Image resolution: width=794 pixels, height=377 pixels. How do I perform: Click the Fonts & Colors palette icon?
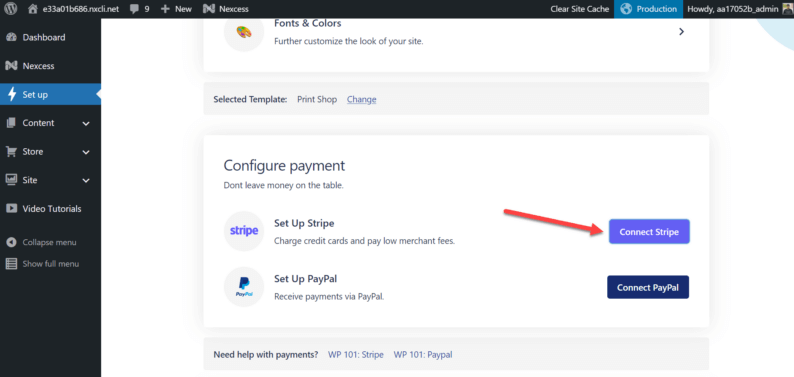pos(244,31)
